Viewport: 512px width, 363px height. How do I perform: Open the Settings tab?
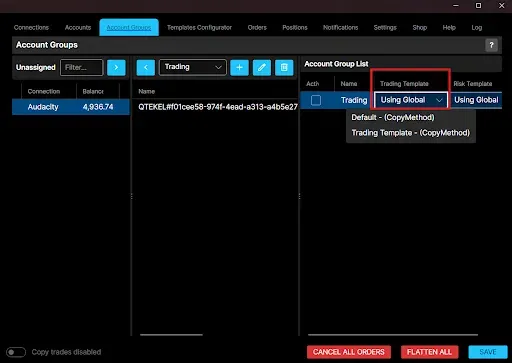tap(385, 28)
